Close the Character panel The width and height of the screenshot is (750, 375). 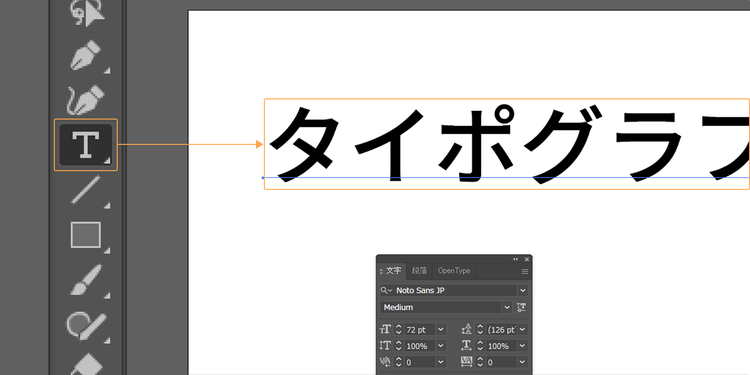[x=527, y=259]
